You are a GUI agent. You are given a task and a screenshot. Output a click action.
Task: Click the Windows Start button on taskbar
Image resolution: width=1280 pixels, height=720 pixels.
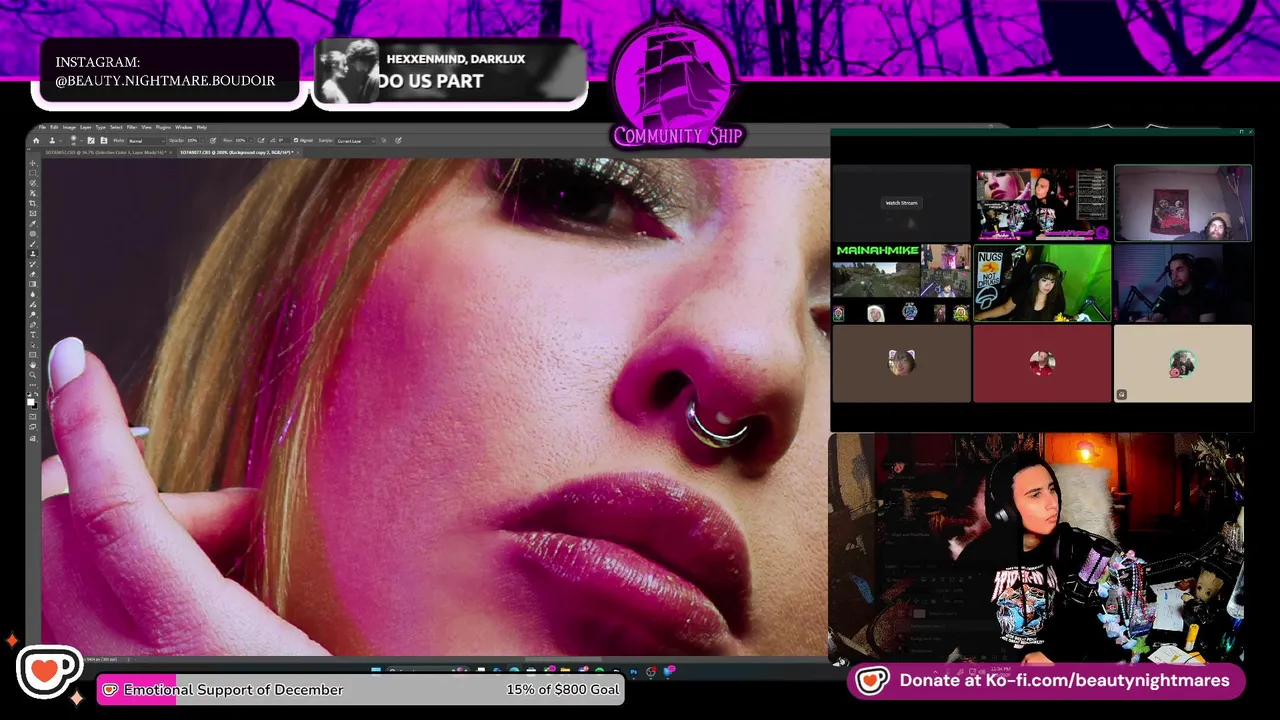(x=376, y=670)
